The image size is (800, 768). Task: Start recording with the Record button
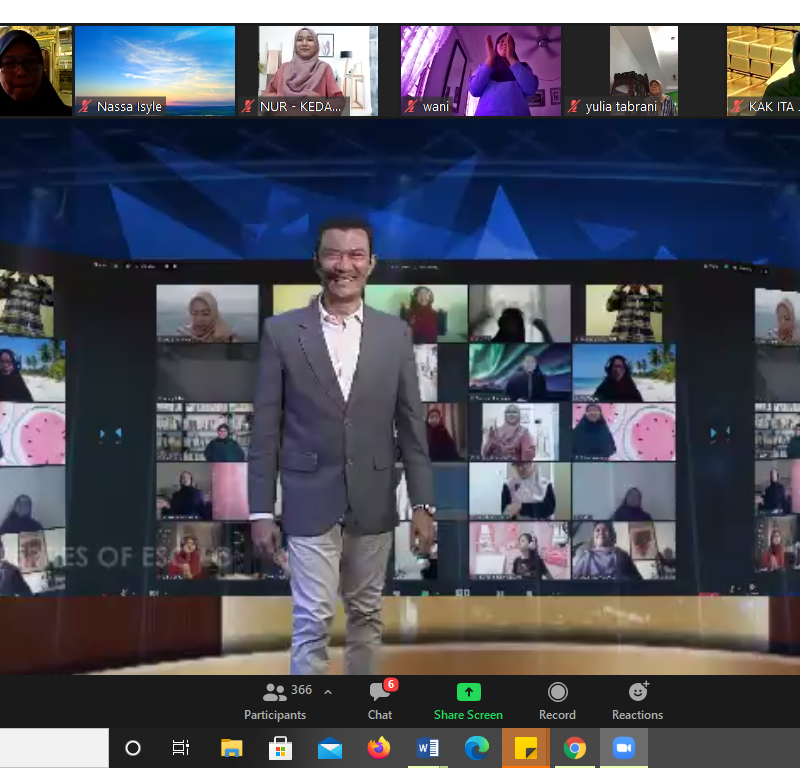[x=557, y=700]
